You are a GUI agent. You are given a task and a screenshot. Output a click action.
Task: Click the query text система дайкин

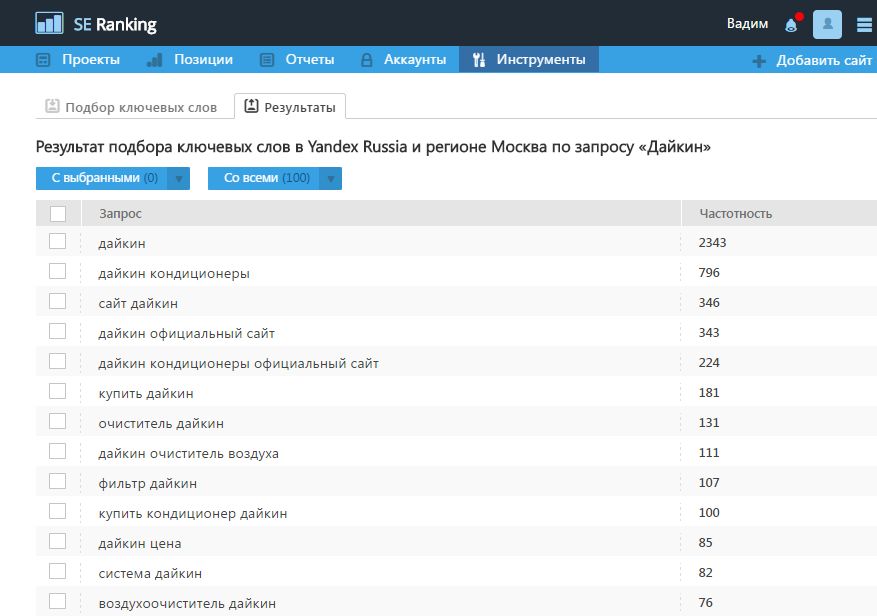point(150,573)
